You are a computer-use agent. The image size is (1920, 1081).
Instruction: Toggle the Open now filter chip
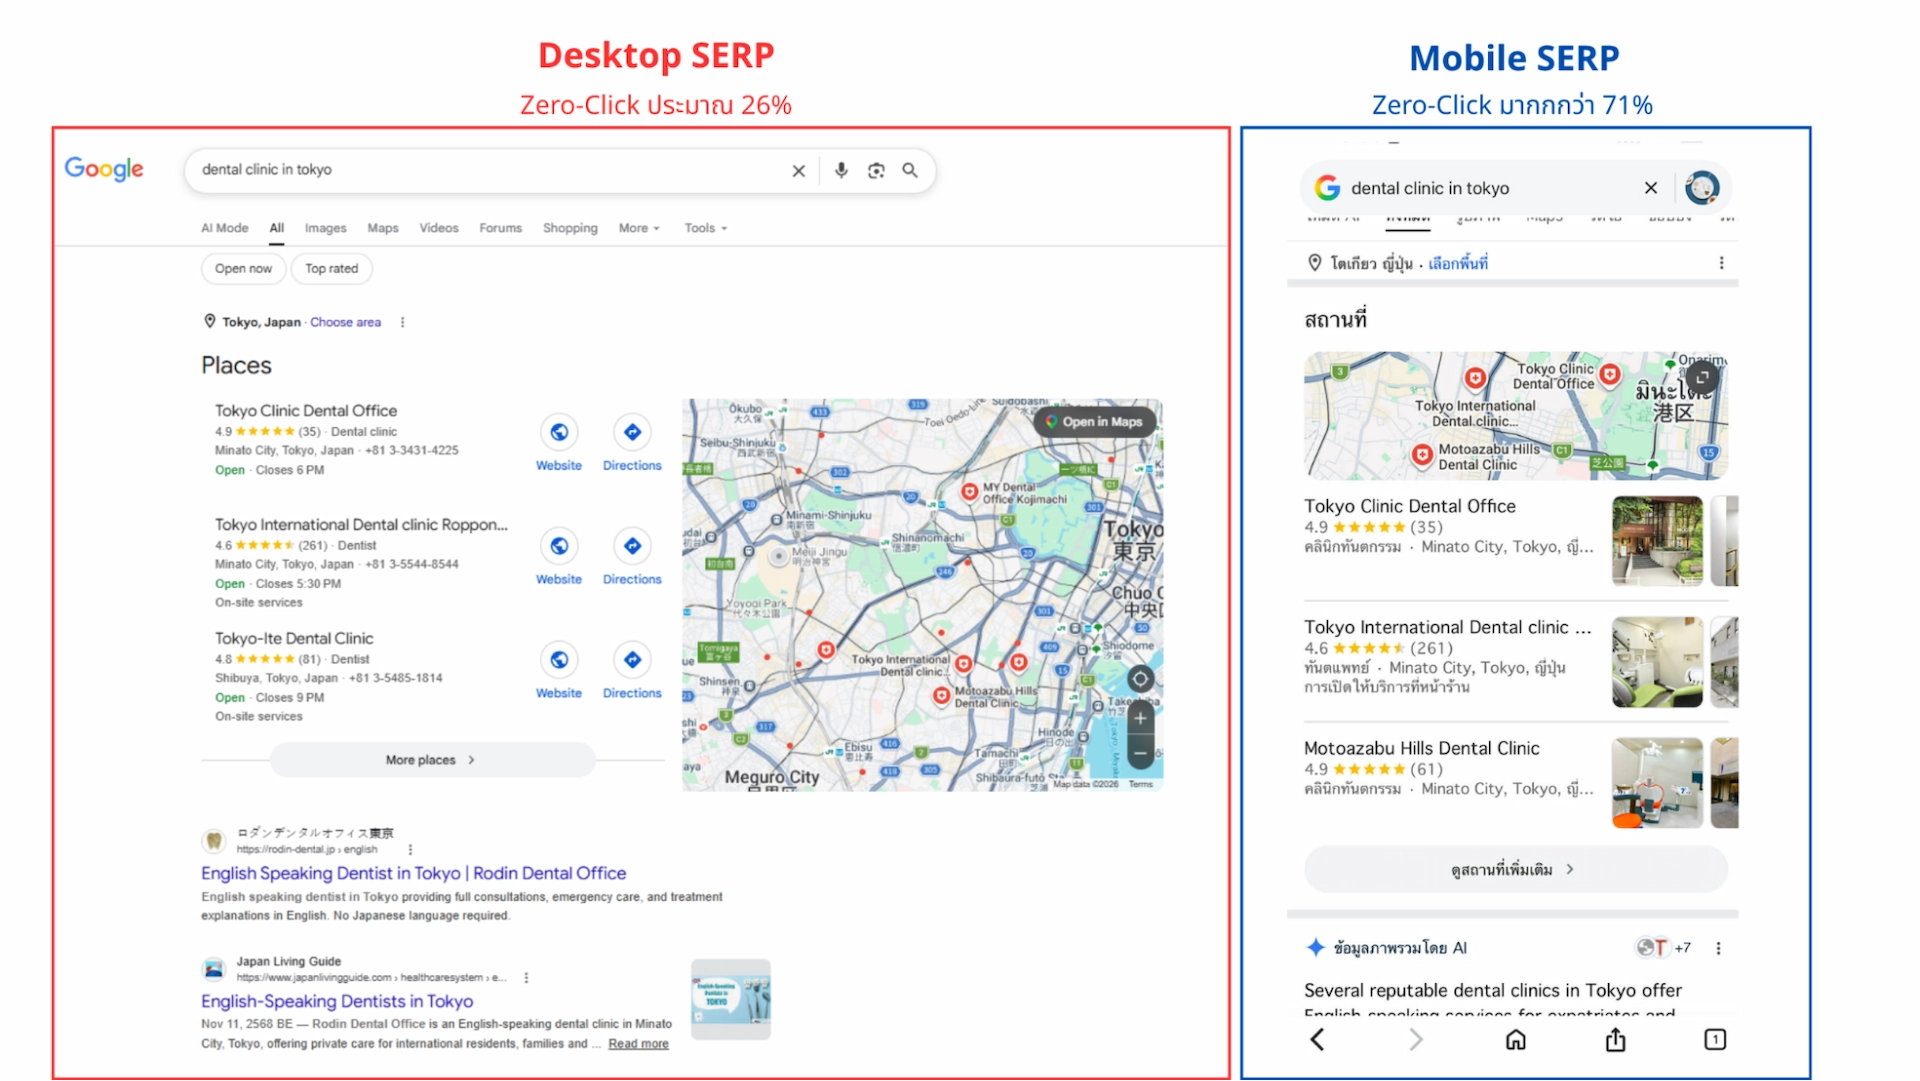(x=243, y=269)
